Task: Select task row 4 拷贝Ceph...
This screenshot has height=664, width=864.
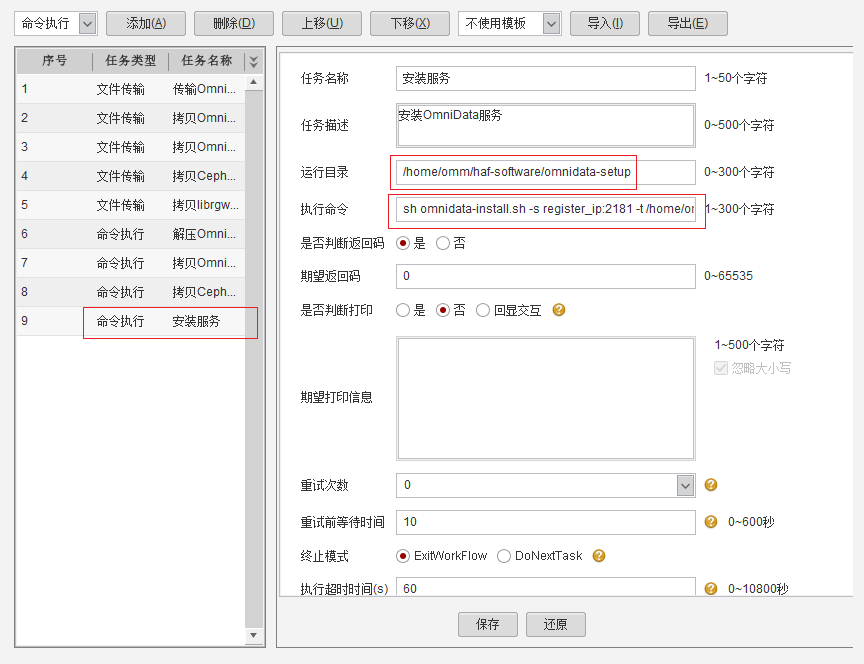Action: tap(131, 176)
